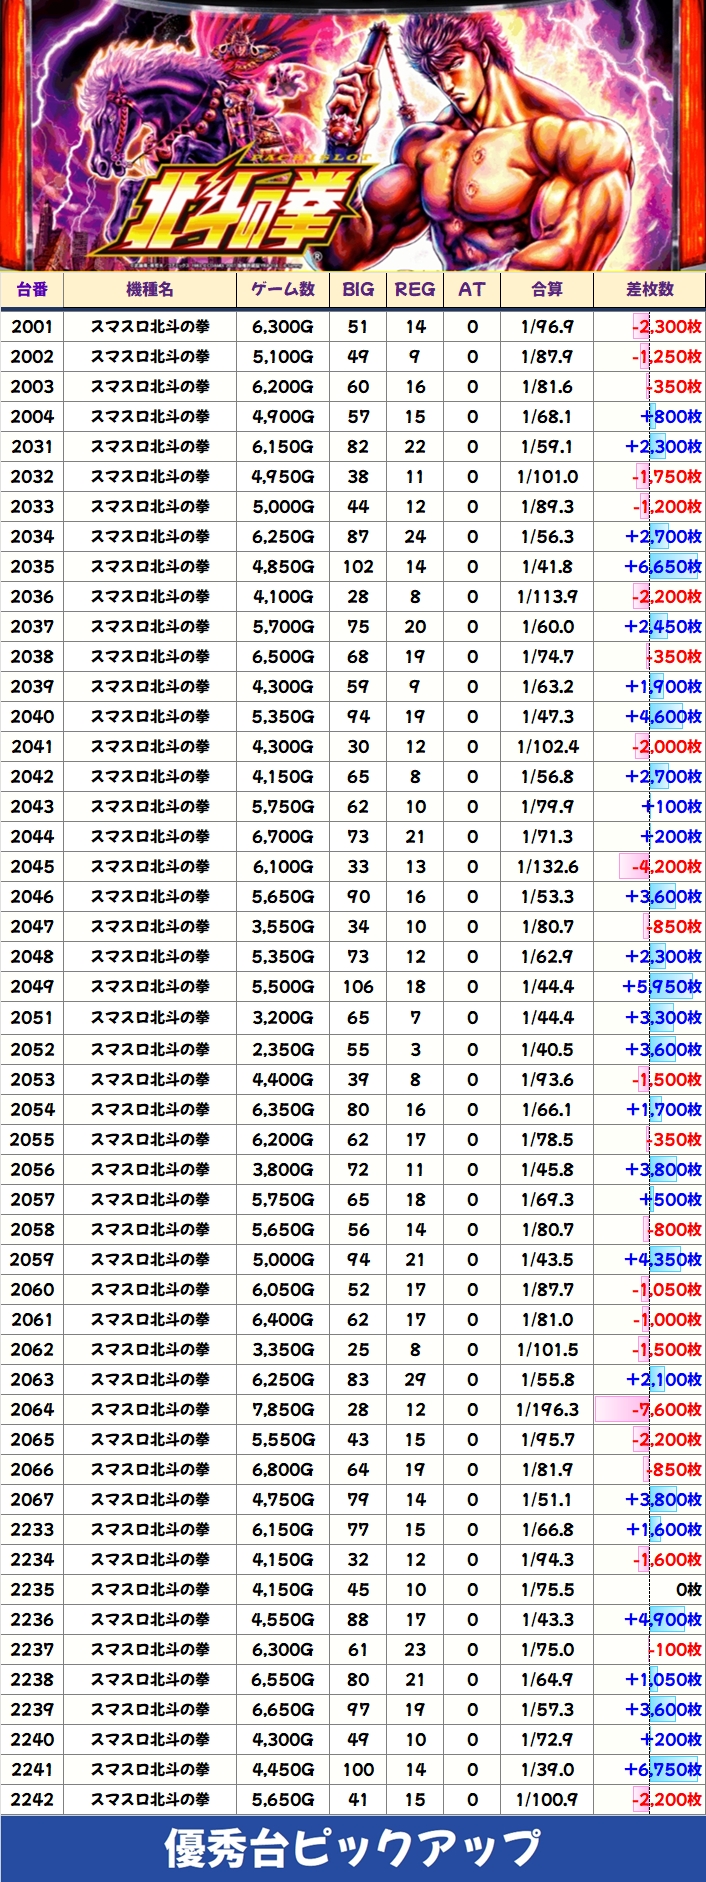The image size is (706, 1882).
Task: Click the REG column header
Action: pyautogui.click(x=415, y=289)
